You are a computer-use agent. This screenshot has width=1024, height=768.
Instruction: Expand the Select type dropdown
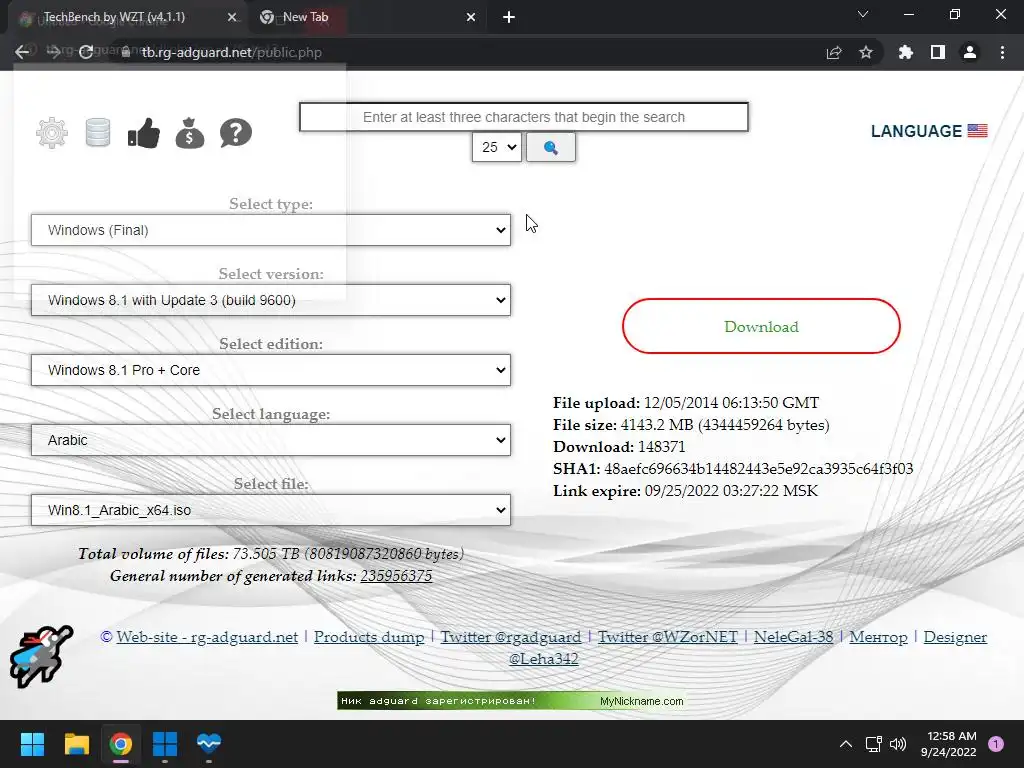pos(271,230)
